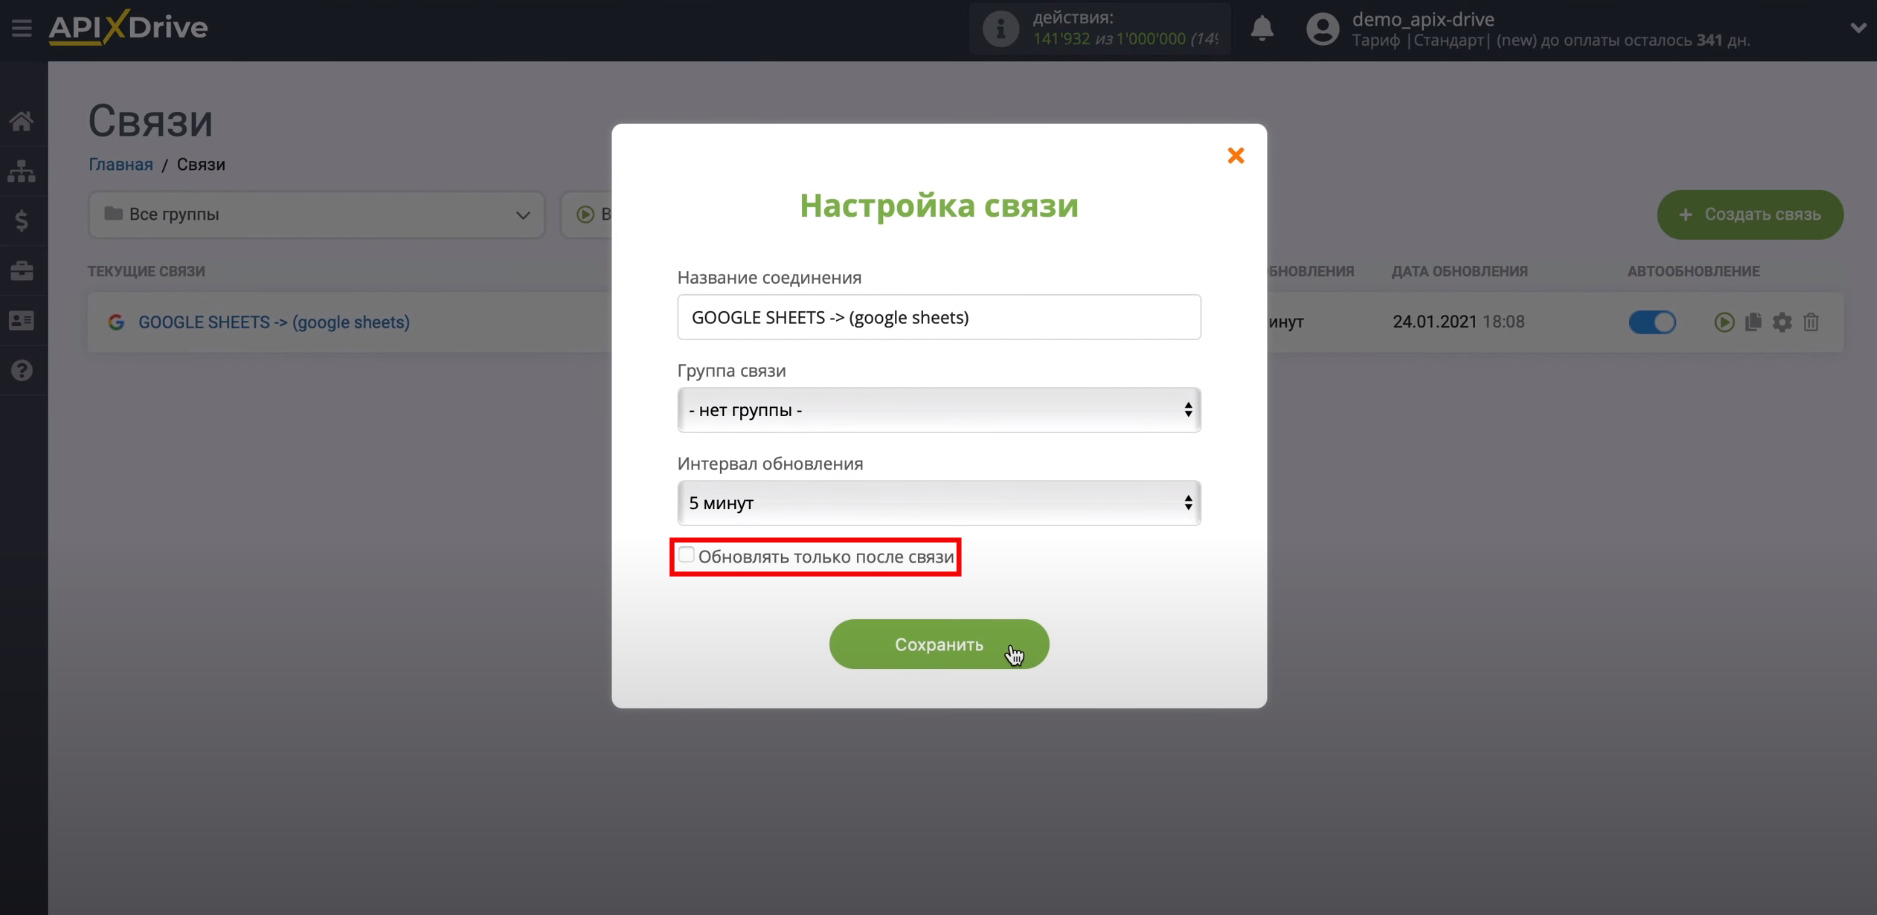Click the 'Создать связь' button

click(x=1750, y=215)
